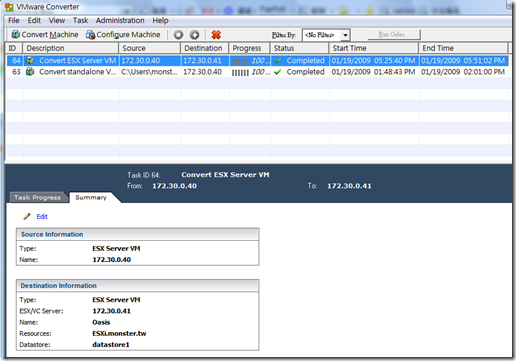Click the Configure Machine toolbar button
The width and height of the screenshot is (516, 361).
pyautogui.click(x=123, y=35)
